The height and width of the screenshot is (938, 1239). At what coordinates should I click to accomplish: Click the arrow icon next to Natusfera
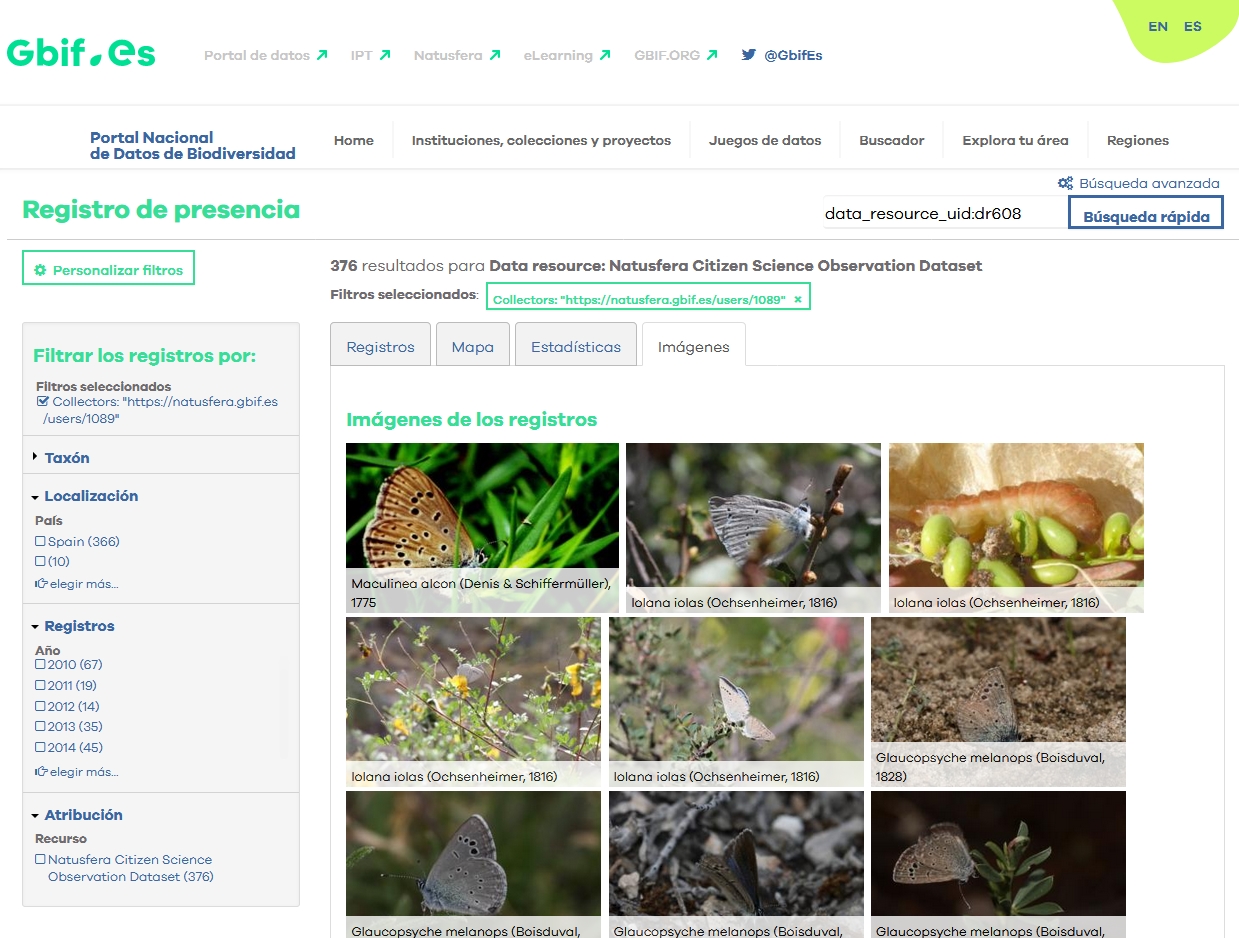point(494,55)
